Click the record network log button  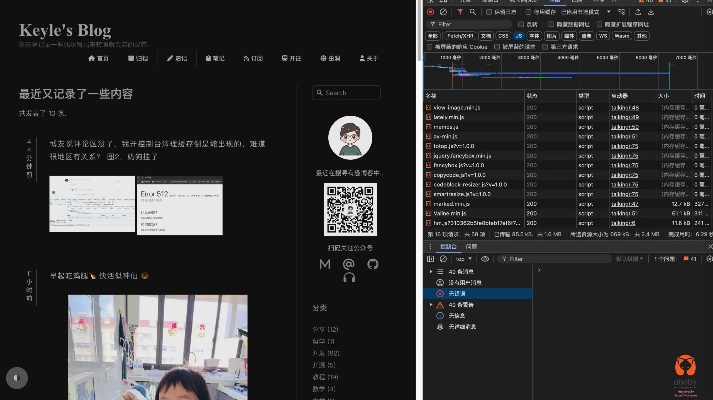point(430,12)
